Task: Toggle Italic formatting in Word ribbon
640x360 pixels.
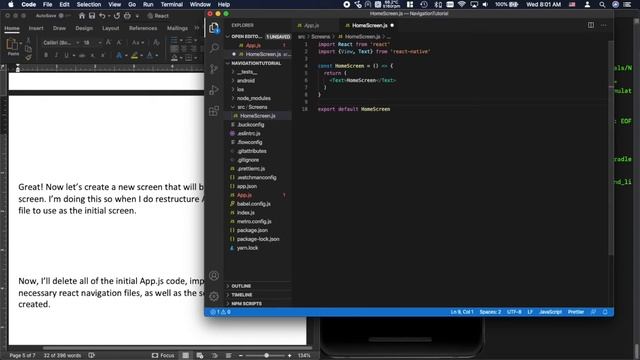Action: [56, 55]
